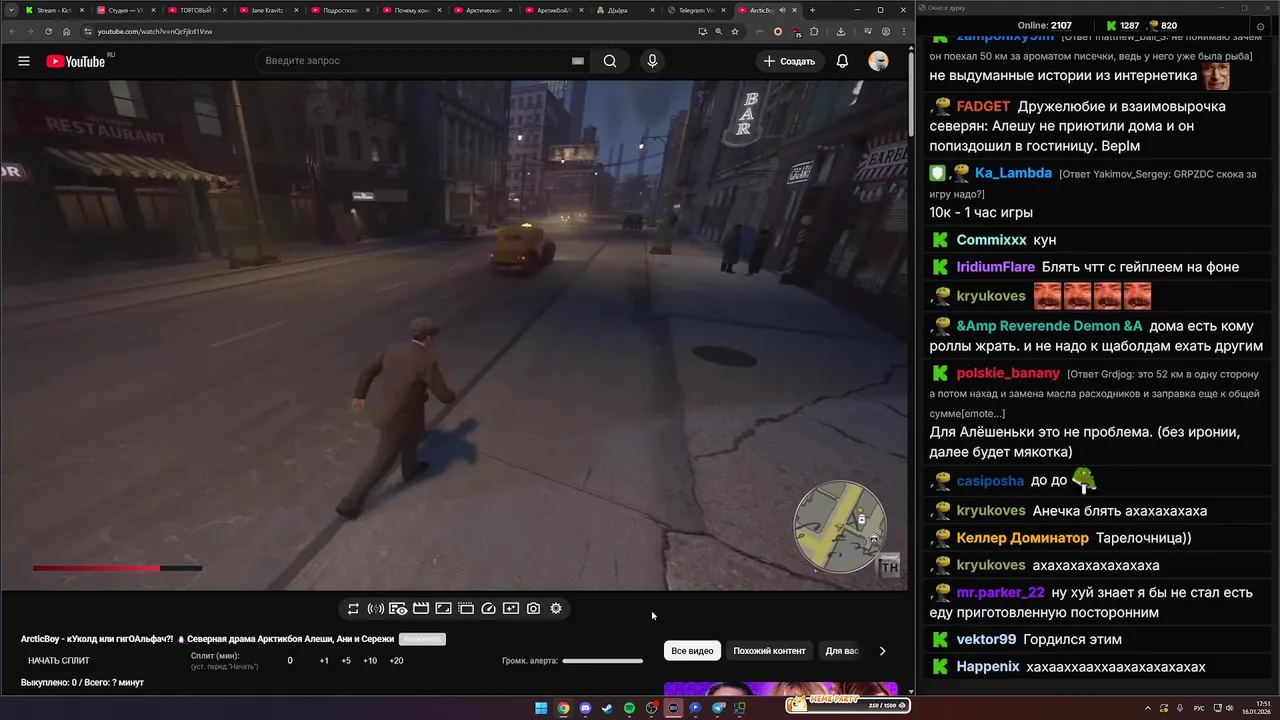Click the loop icon below the video

point(353,608)
